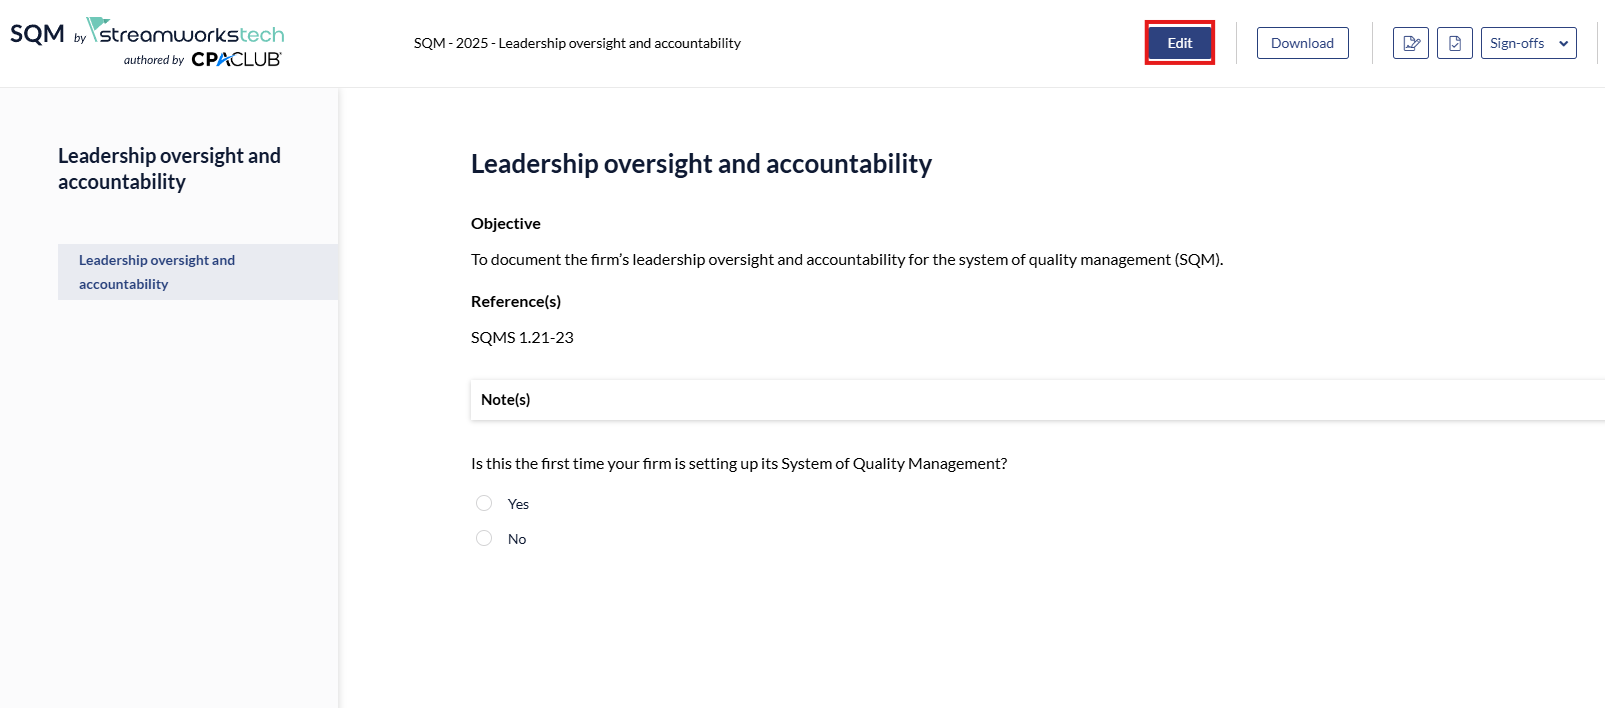Select the Yes radio button
The height and width of the screenshot is (708, 1605).
[484, 503]
